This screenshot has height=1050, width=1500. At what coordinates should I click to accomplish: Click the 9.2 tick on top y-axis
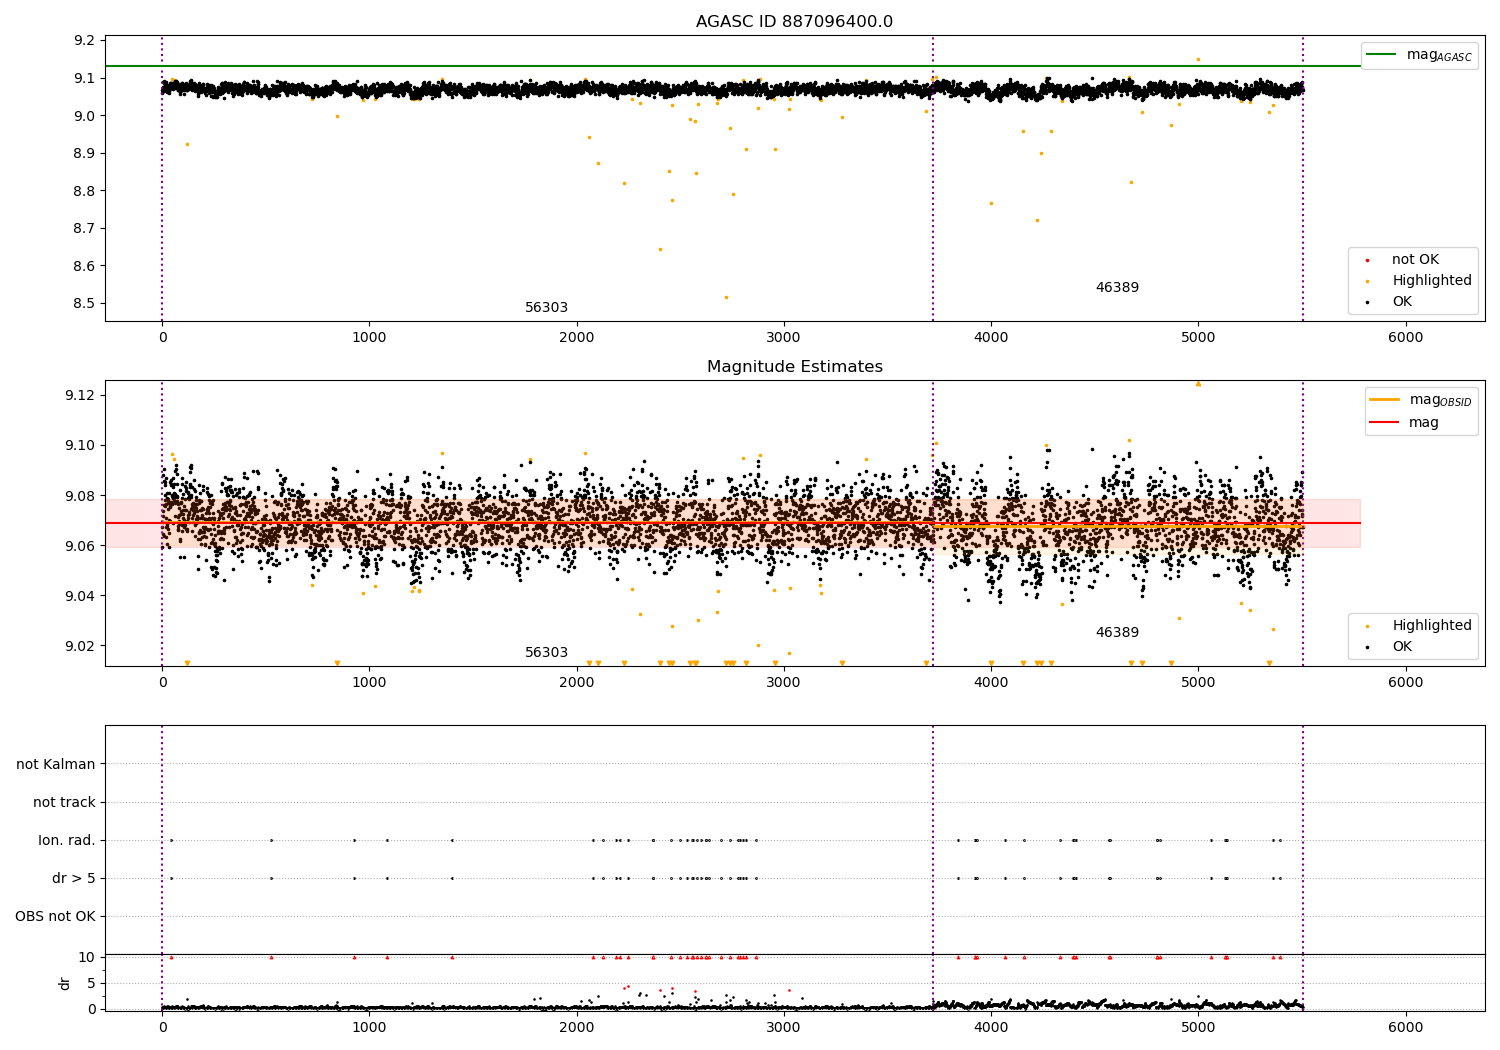point(86,40)
